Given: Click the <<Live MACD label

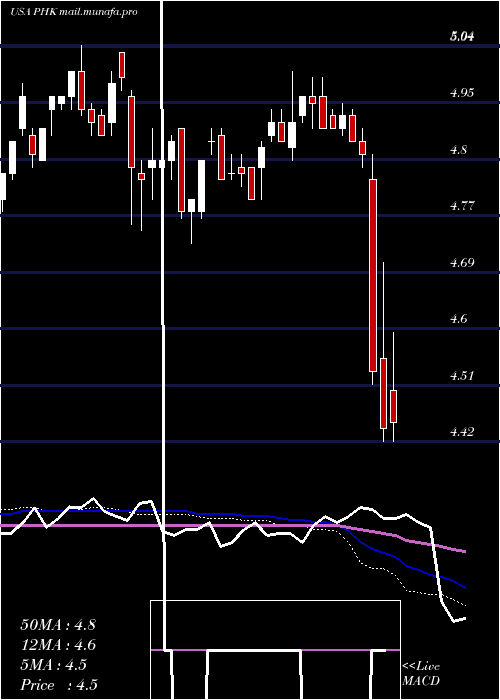Looking at the screenshot, I should (x=421, y=674).
